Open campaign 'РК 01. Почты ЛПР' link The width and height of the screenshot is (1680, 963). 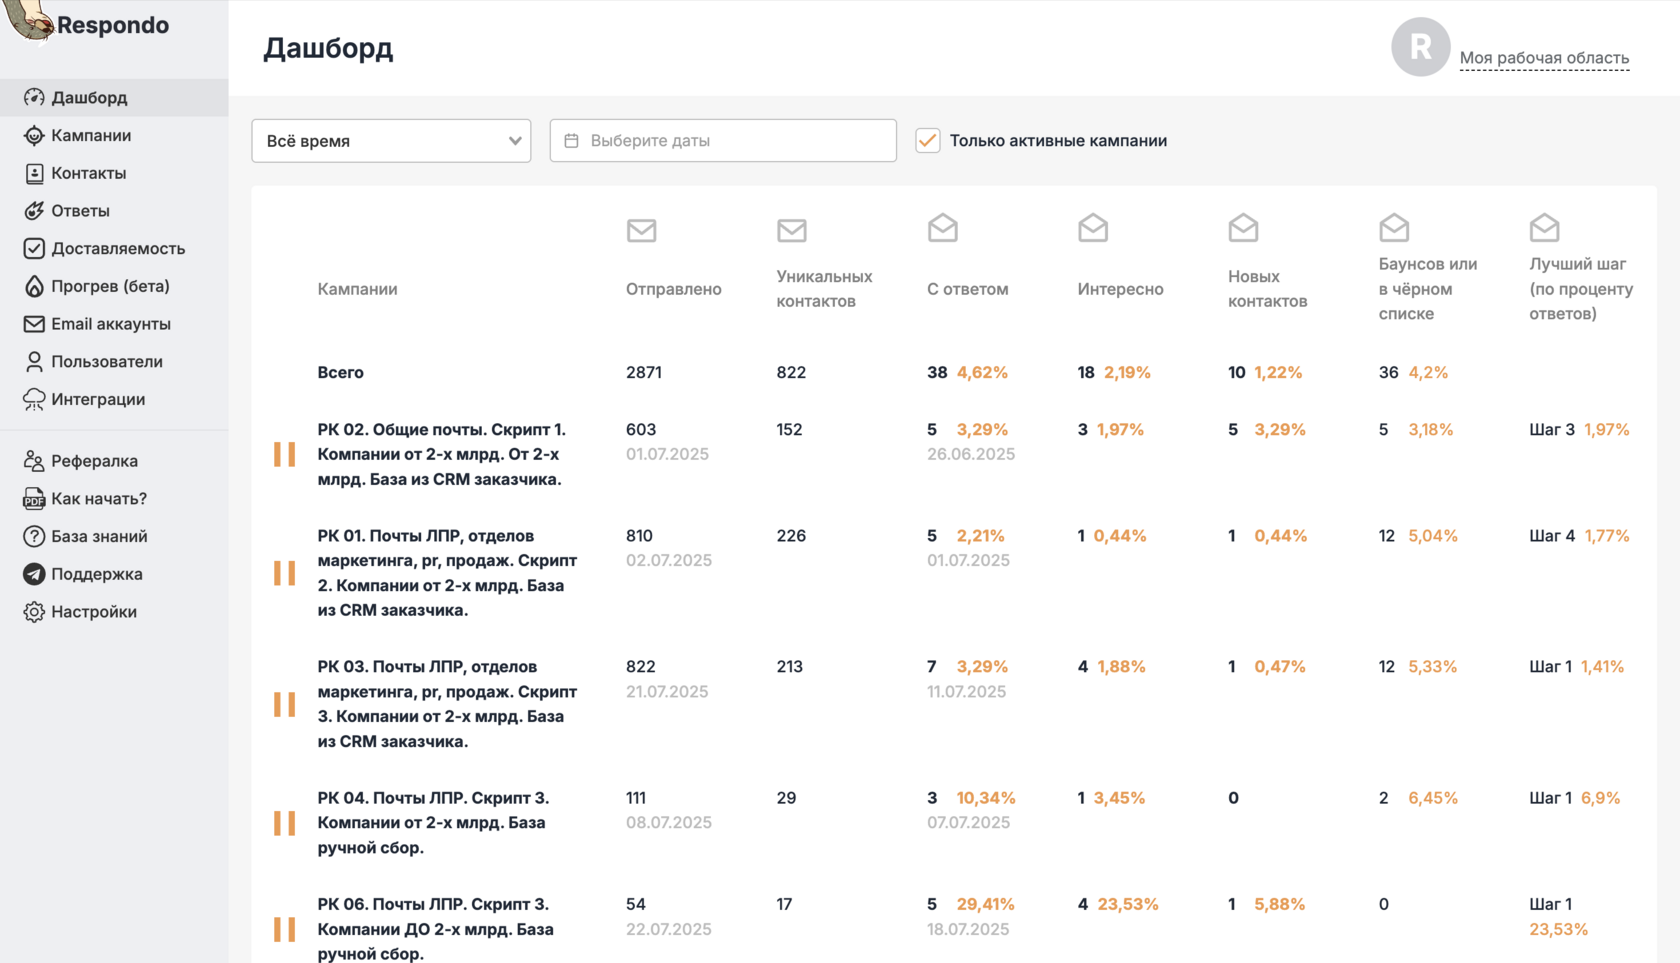click(x=447, y=573)
